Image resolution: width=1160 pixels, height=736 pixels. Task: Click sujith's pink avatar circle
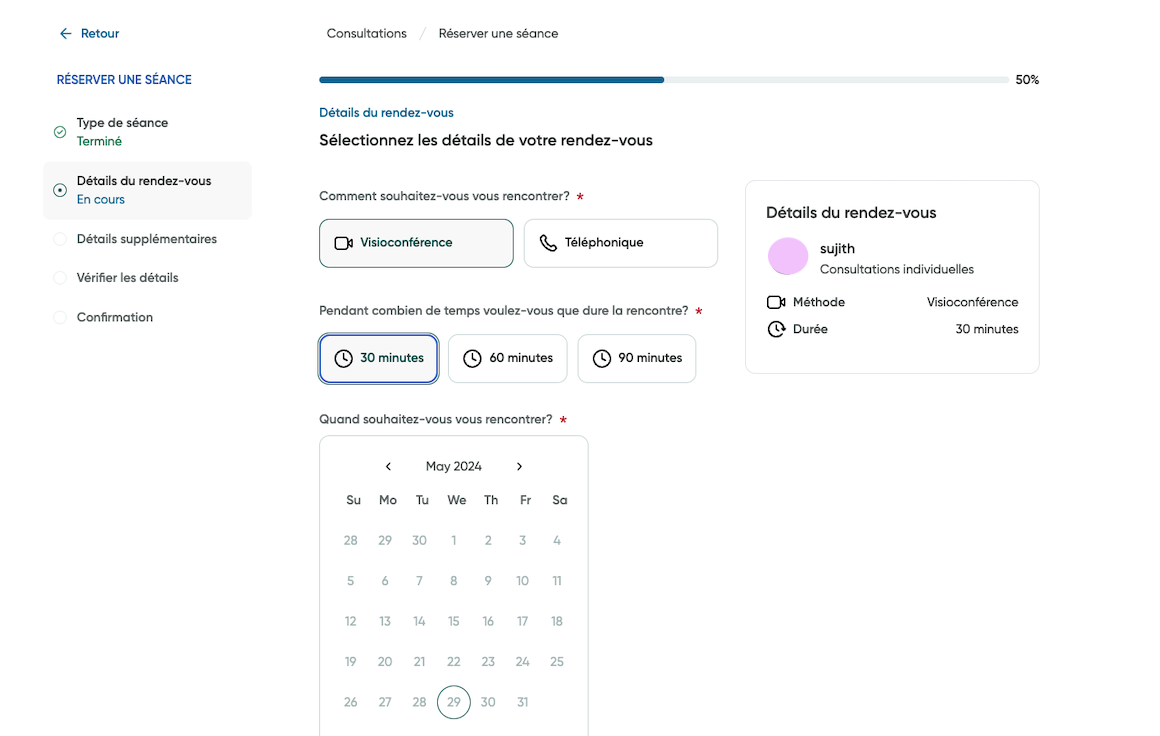click(788, 257)
